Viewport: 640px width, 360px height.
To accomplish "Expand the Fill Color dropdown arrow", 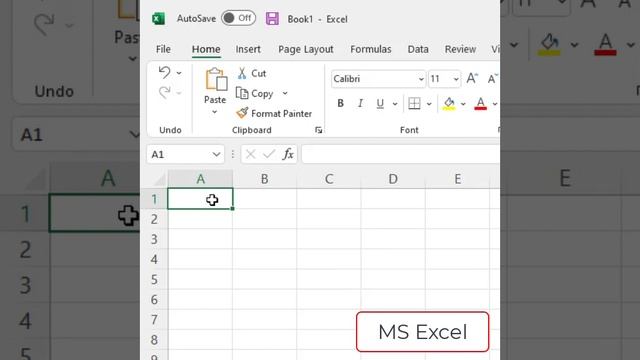I will tap(463, 104).
